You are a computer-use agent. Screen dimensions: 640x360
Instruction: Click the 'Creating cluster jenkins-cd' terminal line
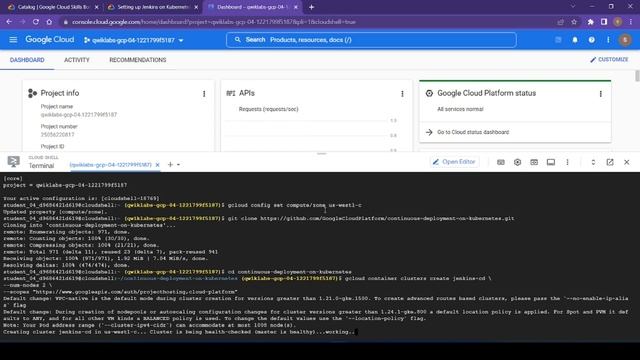coord(179,332)
